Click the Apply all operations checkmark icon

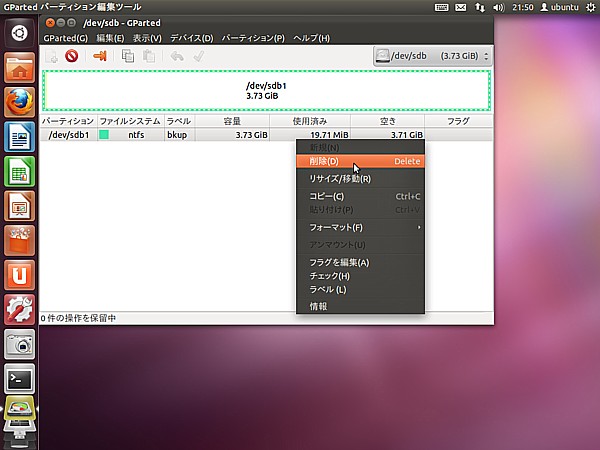[198, 56]
